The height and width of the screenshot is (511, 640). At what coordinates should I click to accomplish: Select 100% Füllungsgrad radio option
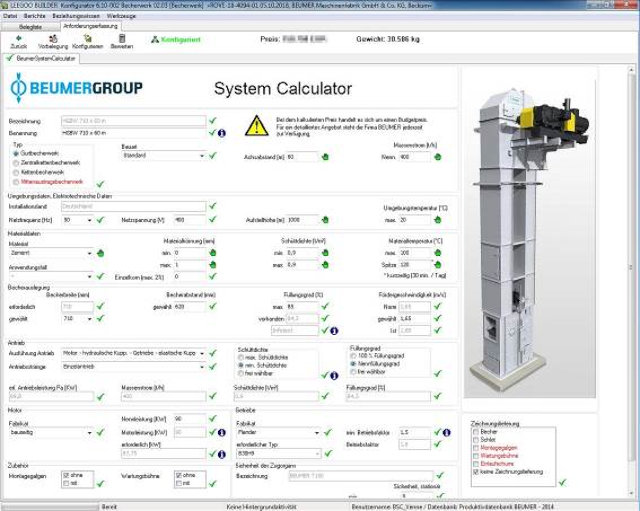point(353,356)
